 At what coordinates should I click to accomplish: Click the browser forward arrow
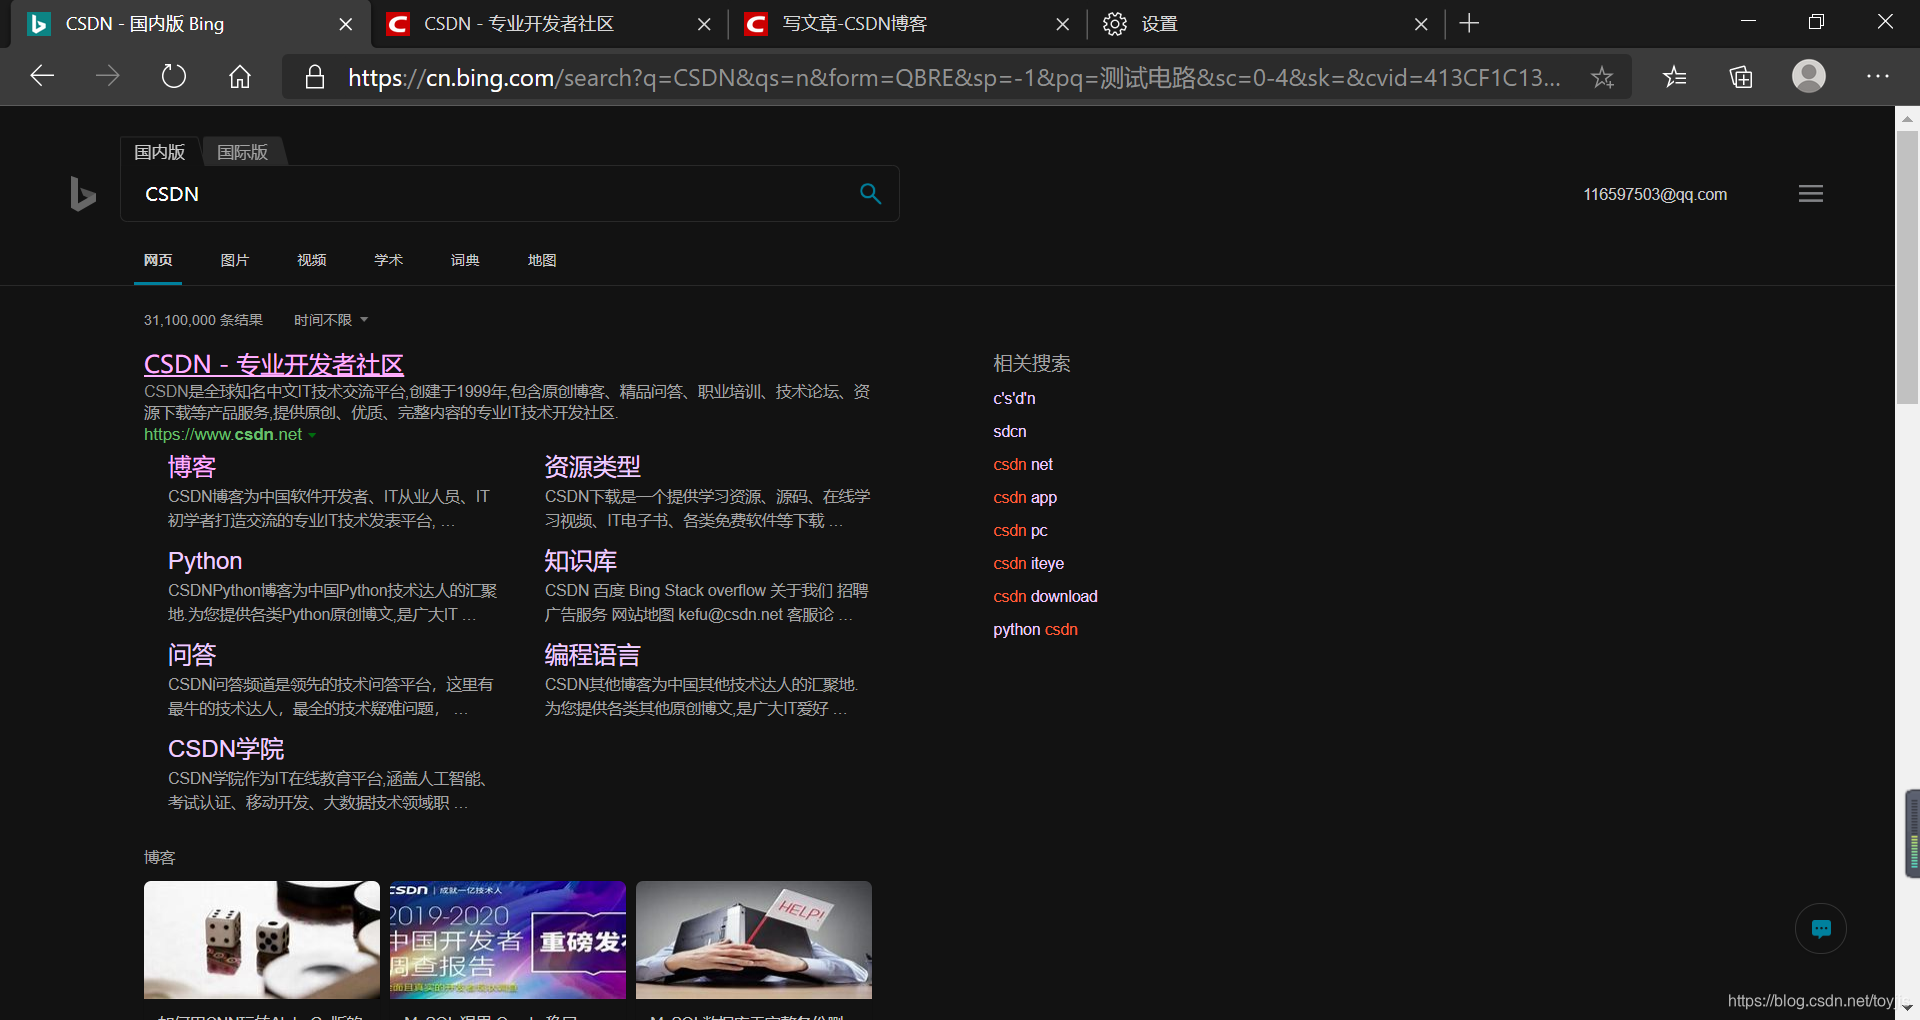(x=108, y=76)
